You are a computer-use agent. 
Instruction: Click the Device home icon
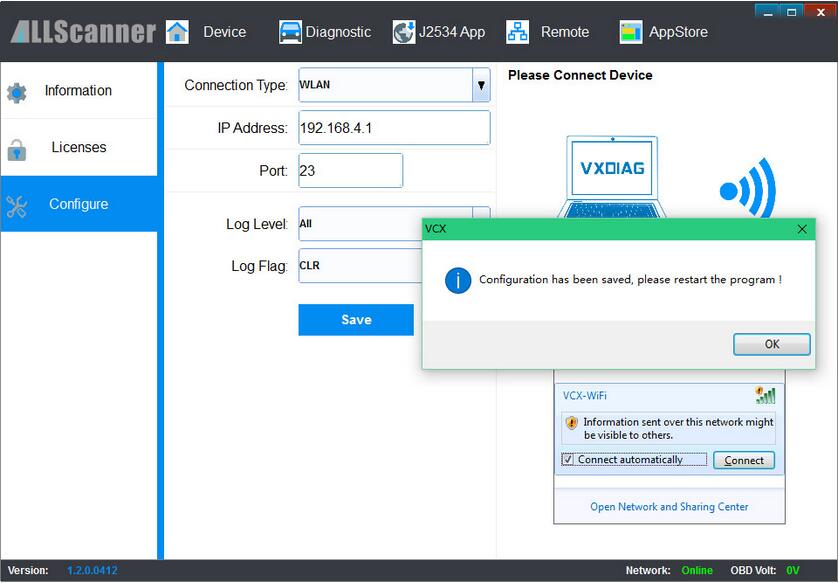point(177,32)
